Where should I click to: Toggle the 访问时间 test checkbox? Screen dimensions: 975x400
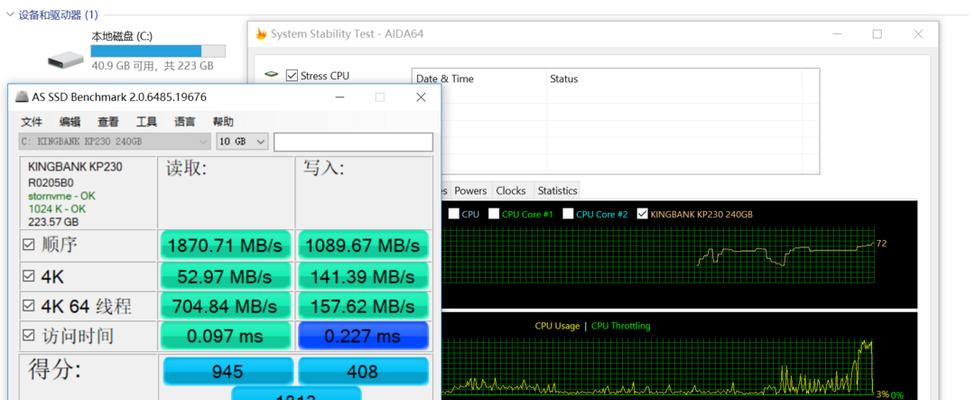click(x=29, y=336)
